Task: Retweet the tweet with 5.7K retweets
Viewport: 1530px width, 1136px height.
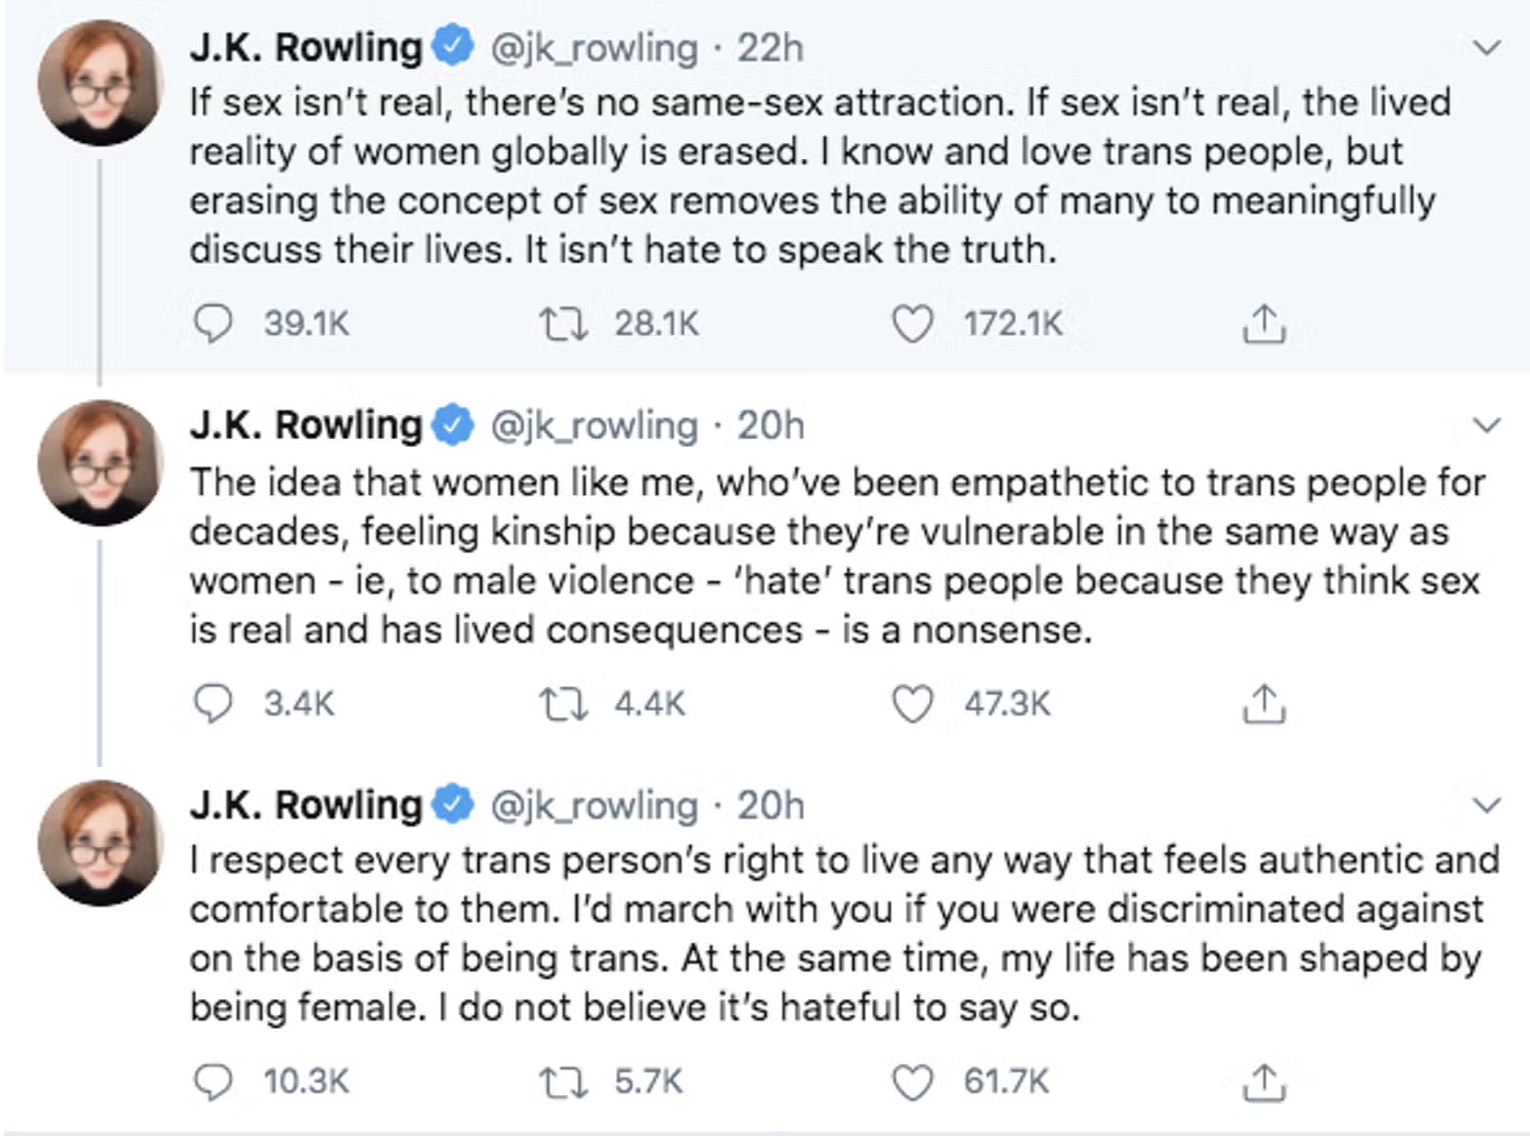Action: (564, 1082)
